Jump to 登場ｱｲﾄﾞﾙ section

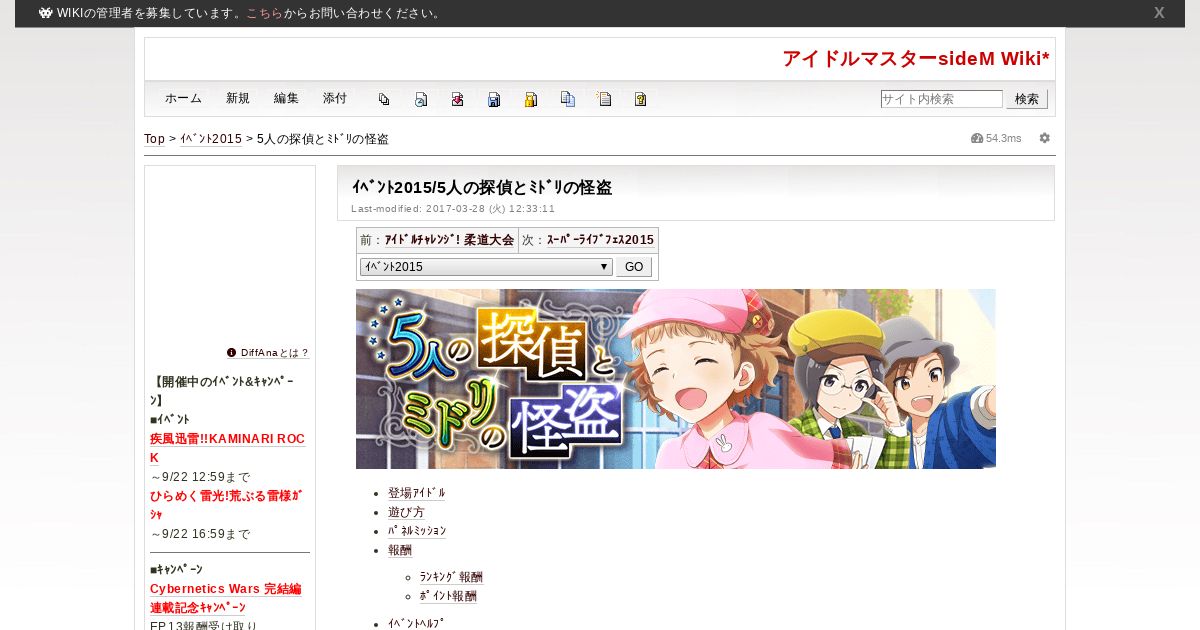pos(417,493)
